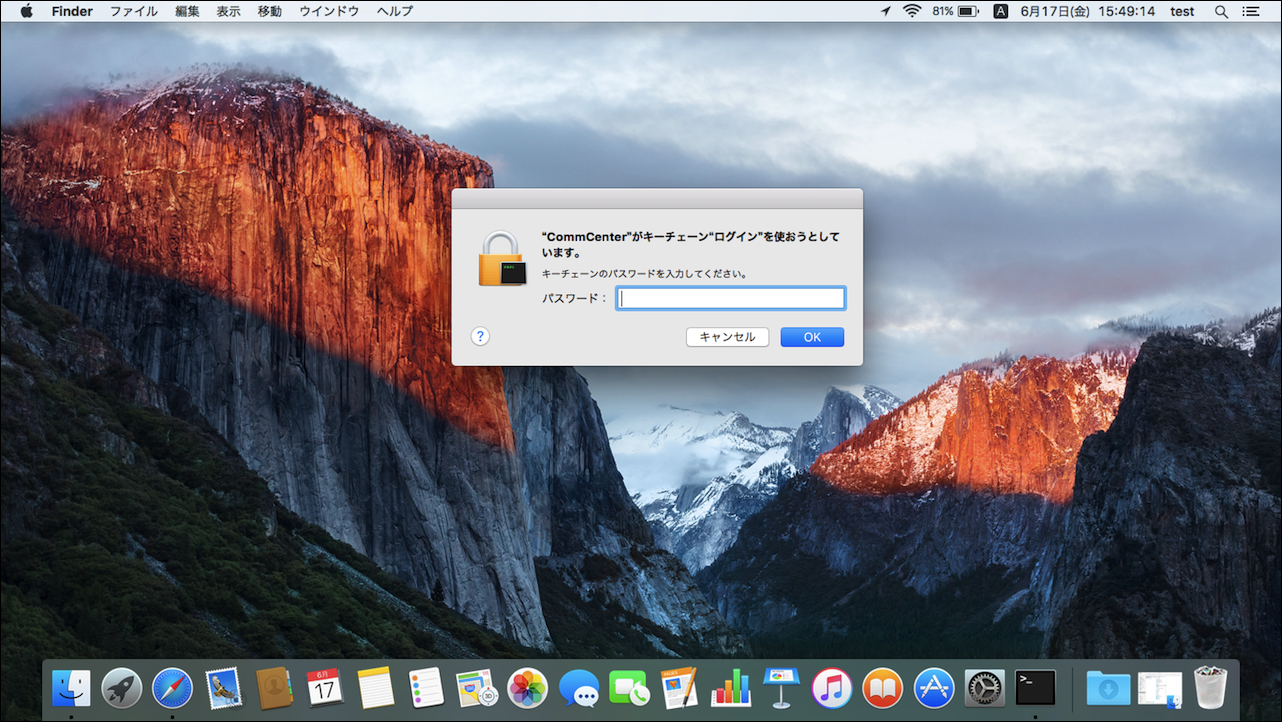Click location services arrow in menu bar

pyautogui.click(x=885, y=11)
